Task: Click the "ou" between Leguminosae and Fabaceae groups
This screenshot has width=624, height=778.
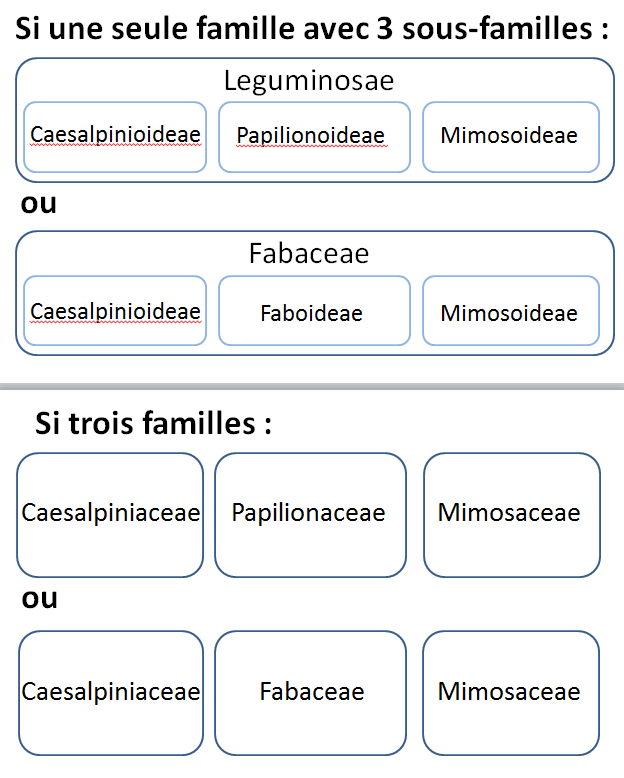Action: 38,205
